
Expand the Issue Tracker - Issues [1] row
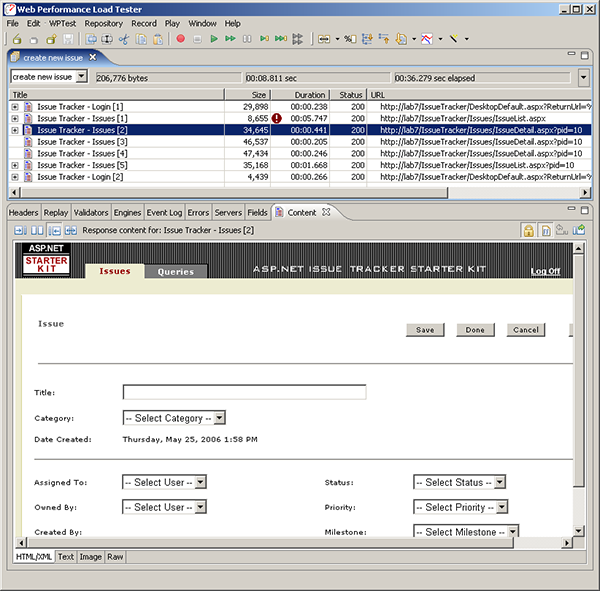click(x=15, y=118)
